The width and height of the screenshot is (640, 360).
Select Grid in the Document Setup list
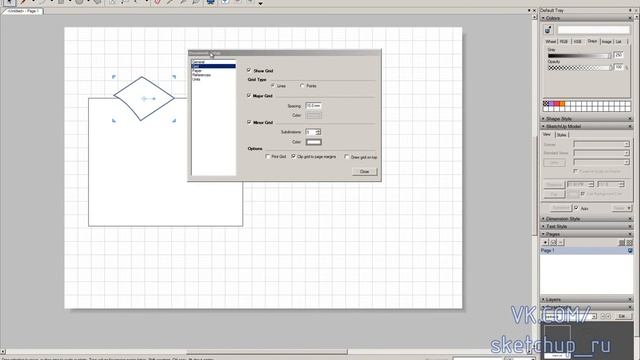pyautogui.click(x=213, y=66)
